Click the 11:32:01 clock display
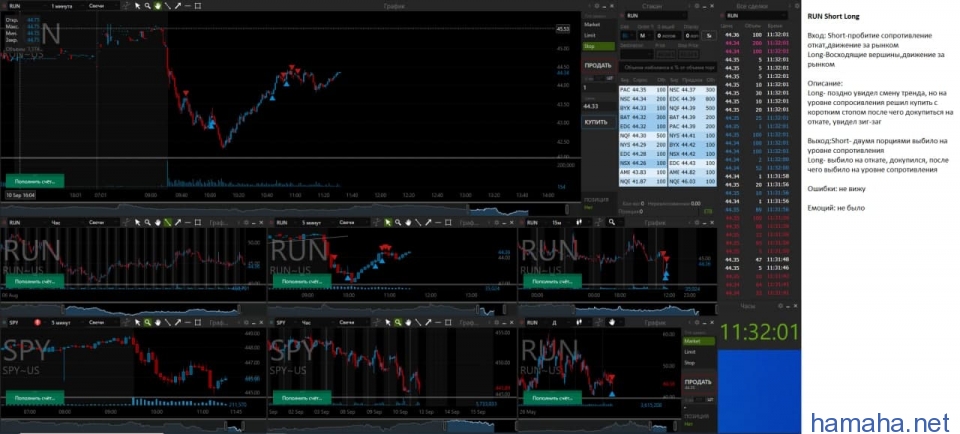This screenshot has width=960, height=434. pos(759,332)
